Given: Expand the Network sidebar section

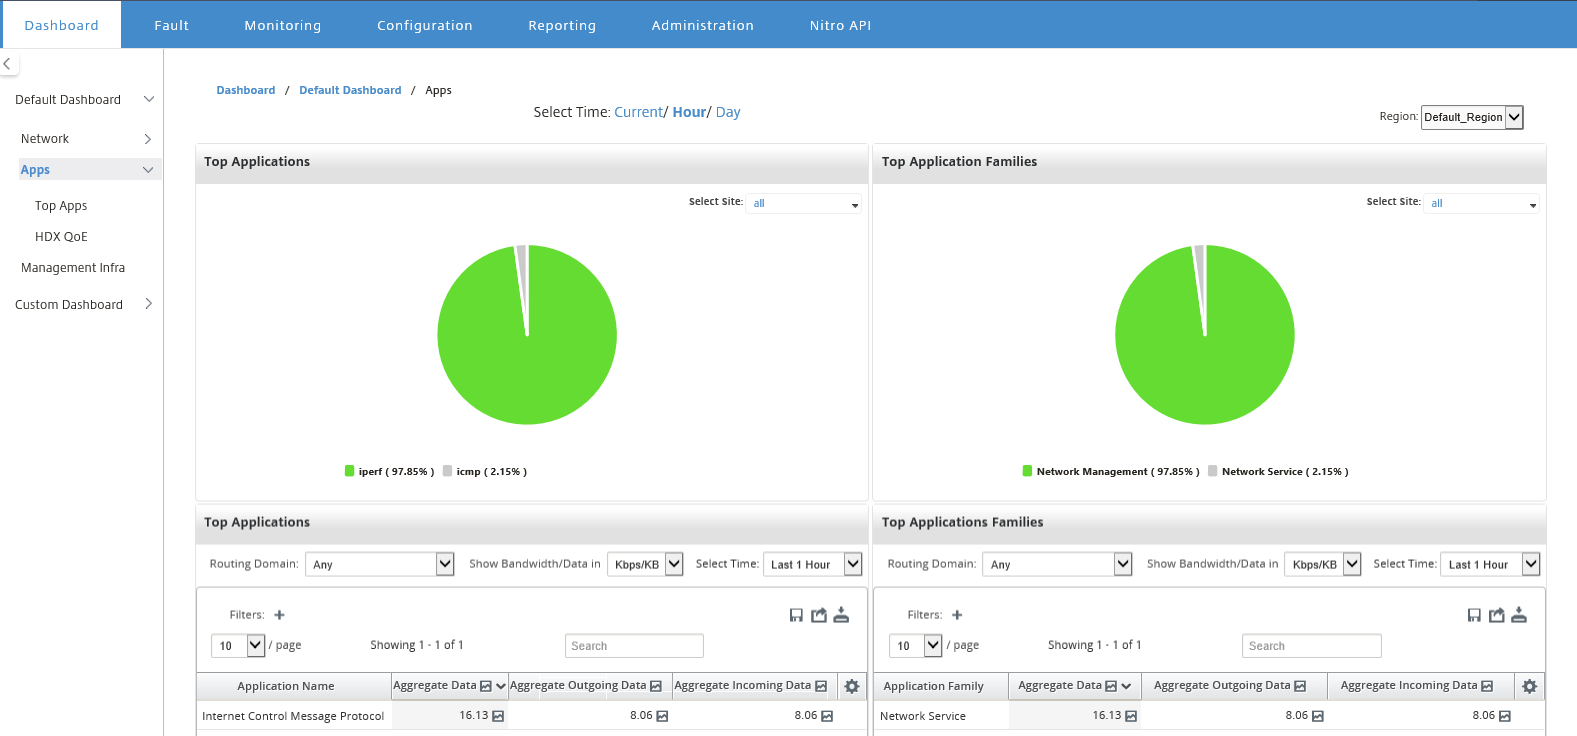Looking at the screenshot, I should pyautogui.click(x=148, y=139).
